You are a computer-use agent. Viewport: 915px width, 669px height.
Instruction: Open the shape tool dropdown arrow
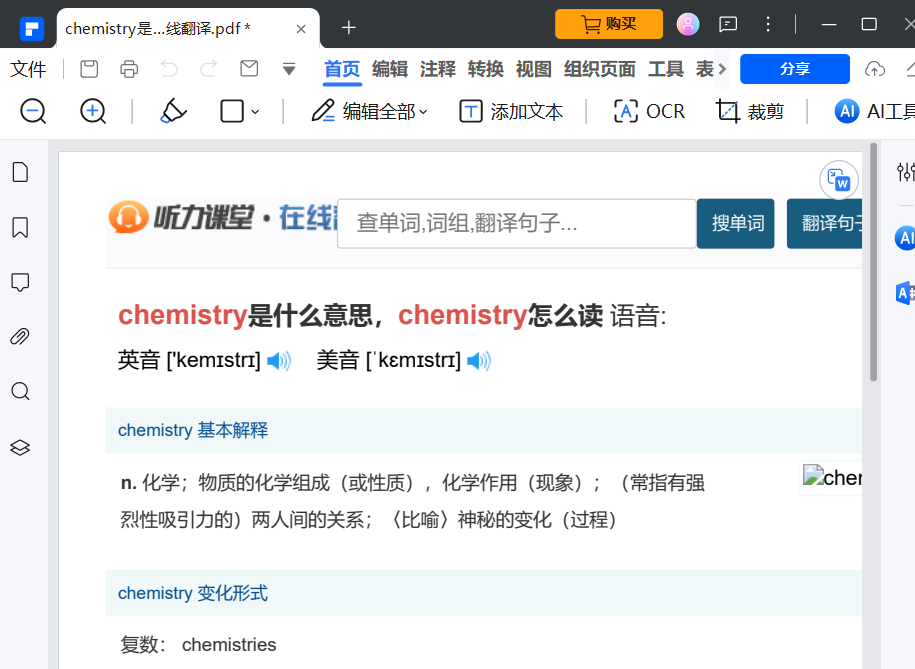[x=256, y=111]
